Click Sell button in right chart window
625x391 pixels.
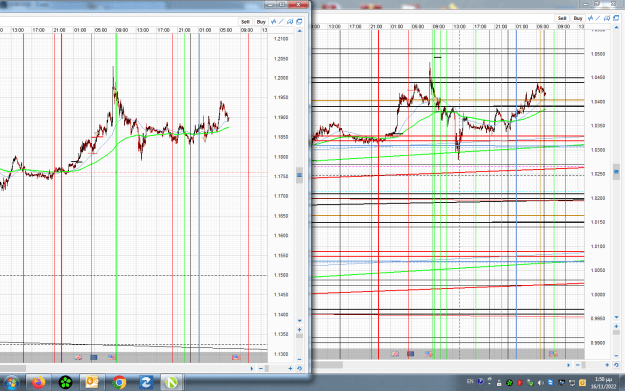coord(562,18)
